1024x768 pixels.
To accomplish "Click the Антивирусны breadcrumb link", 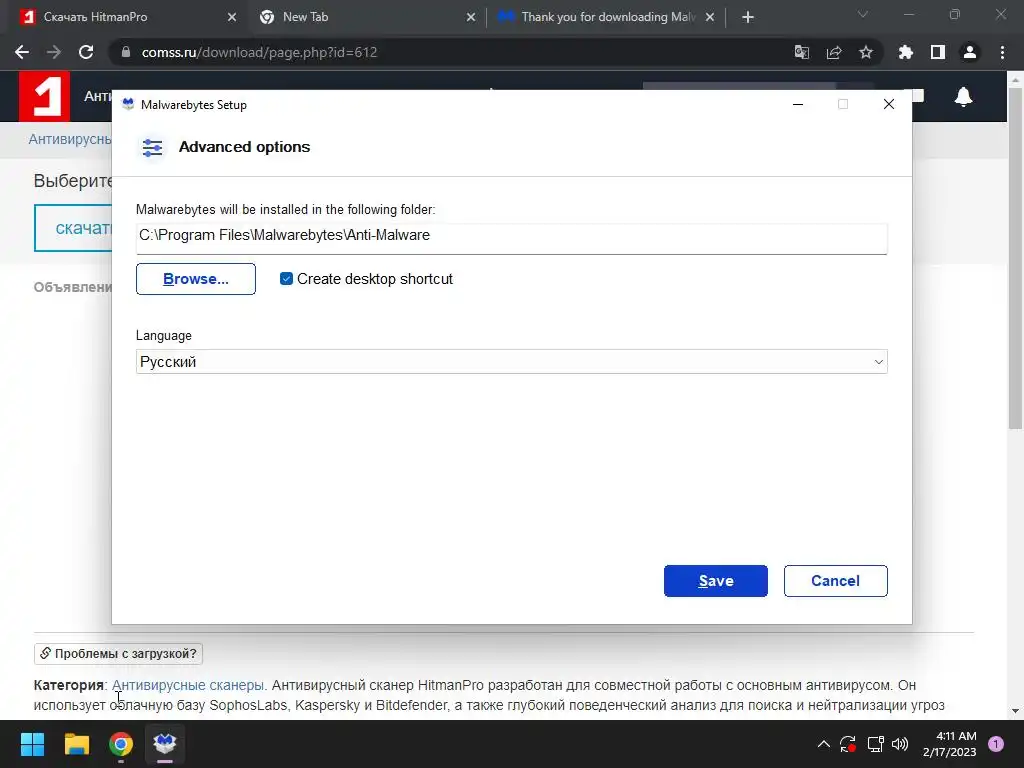I will pos(70,139).
